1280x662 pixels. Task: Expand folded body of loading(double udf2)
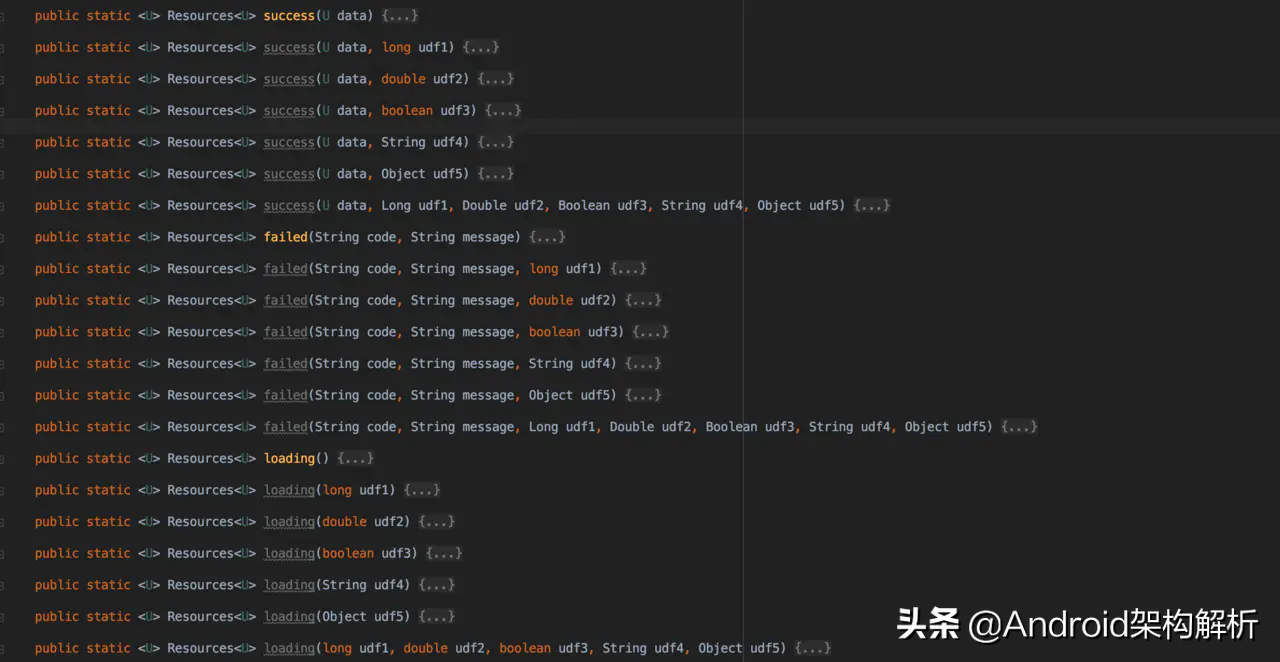(x=437, y=523)
